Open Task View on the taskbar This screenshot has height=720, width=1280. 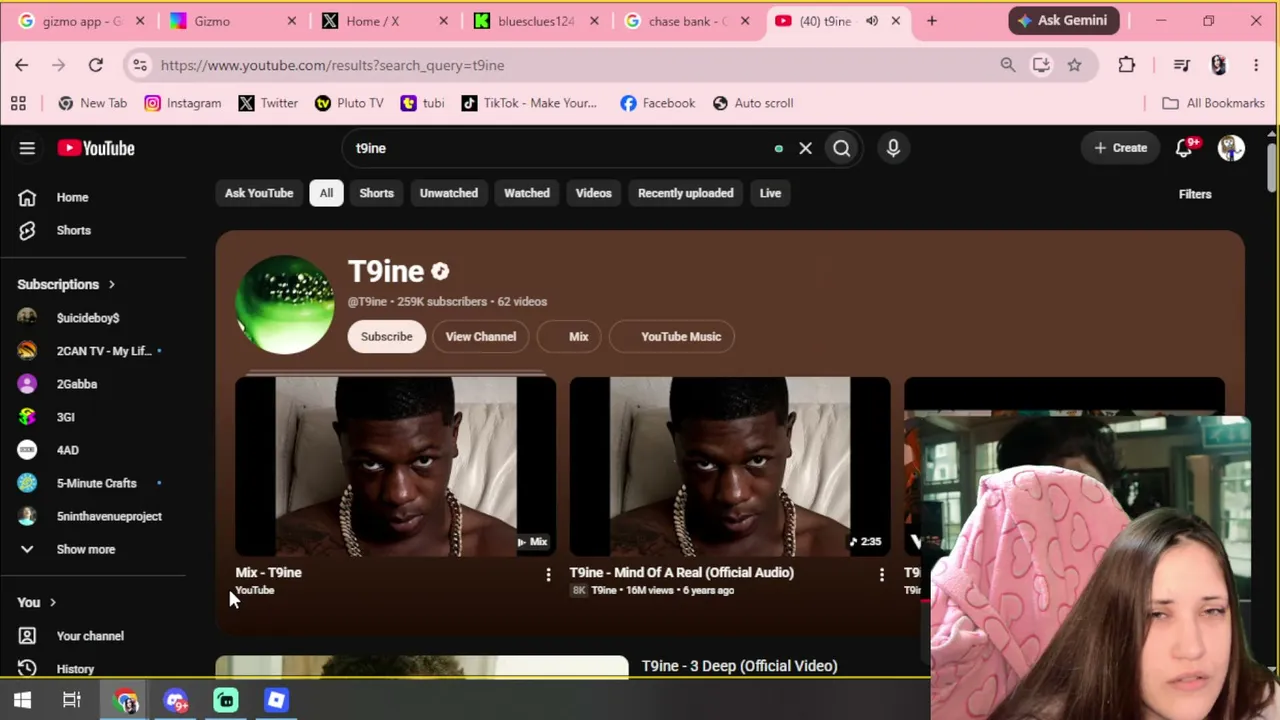tap(71, 700)
